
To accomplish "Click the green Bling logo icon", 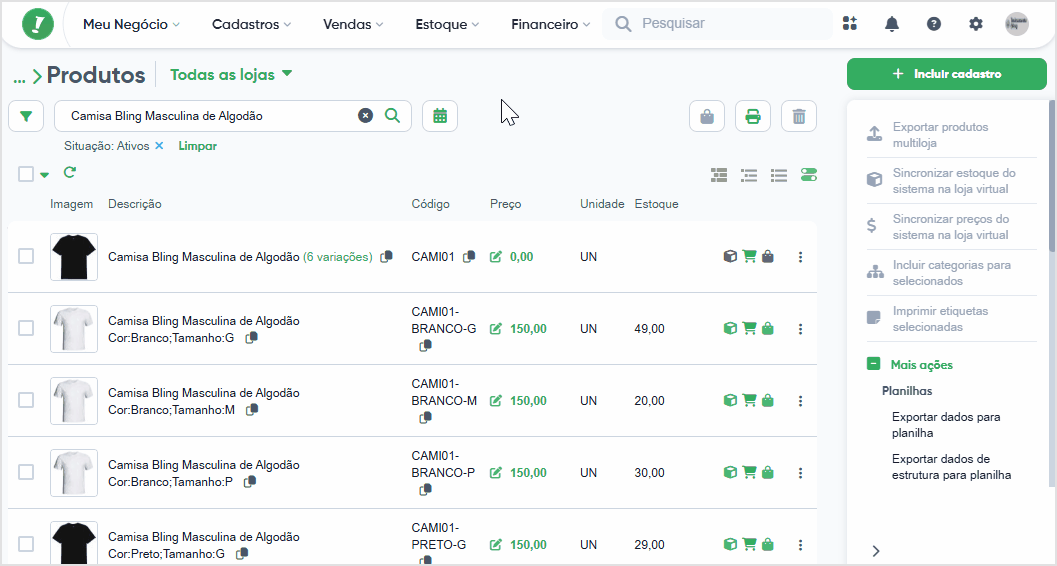I will point(38,24).
